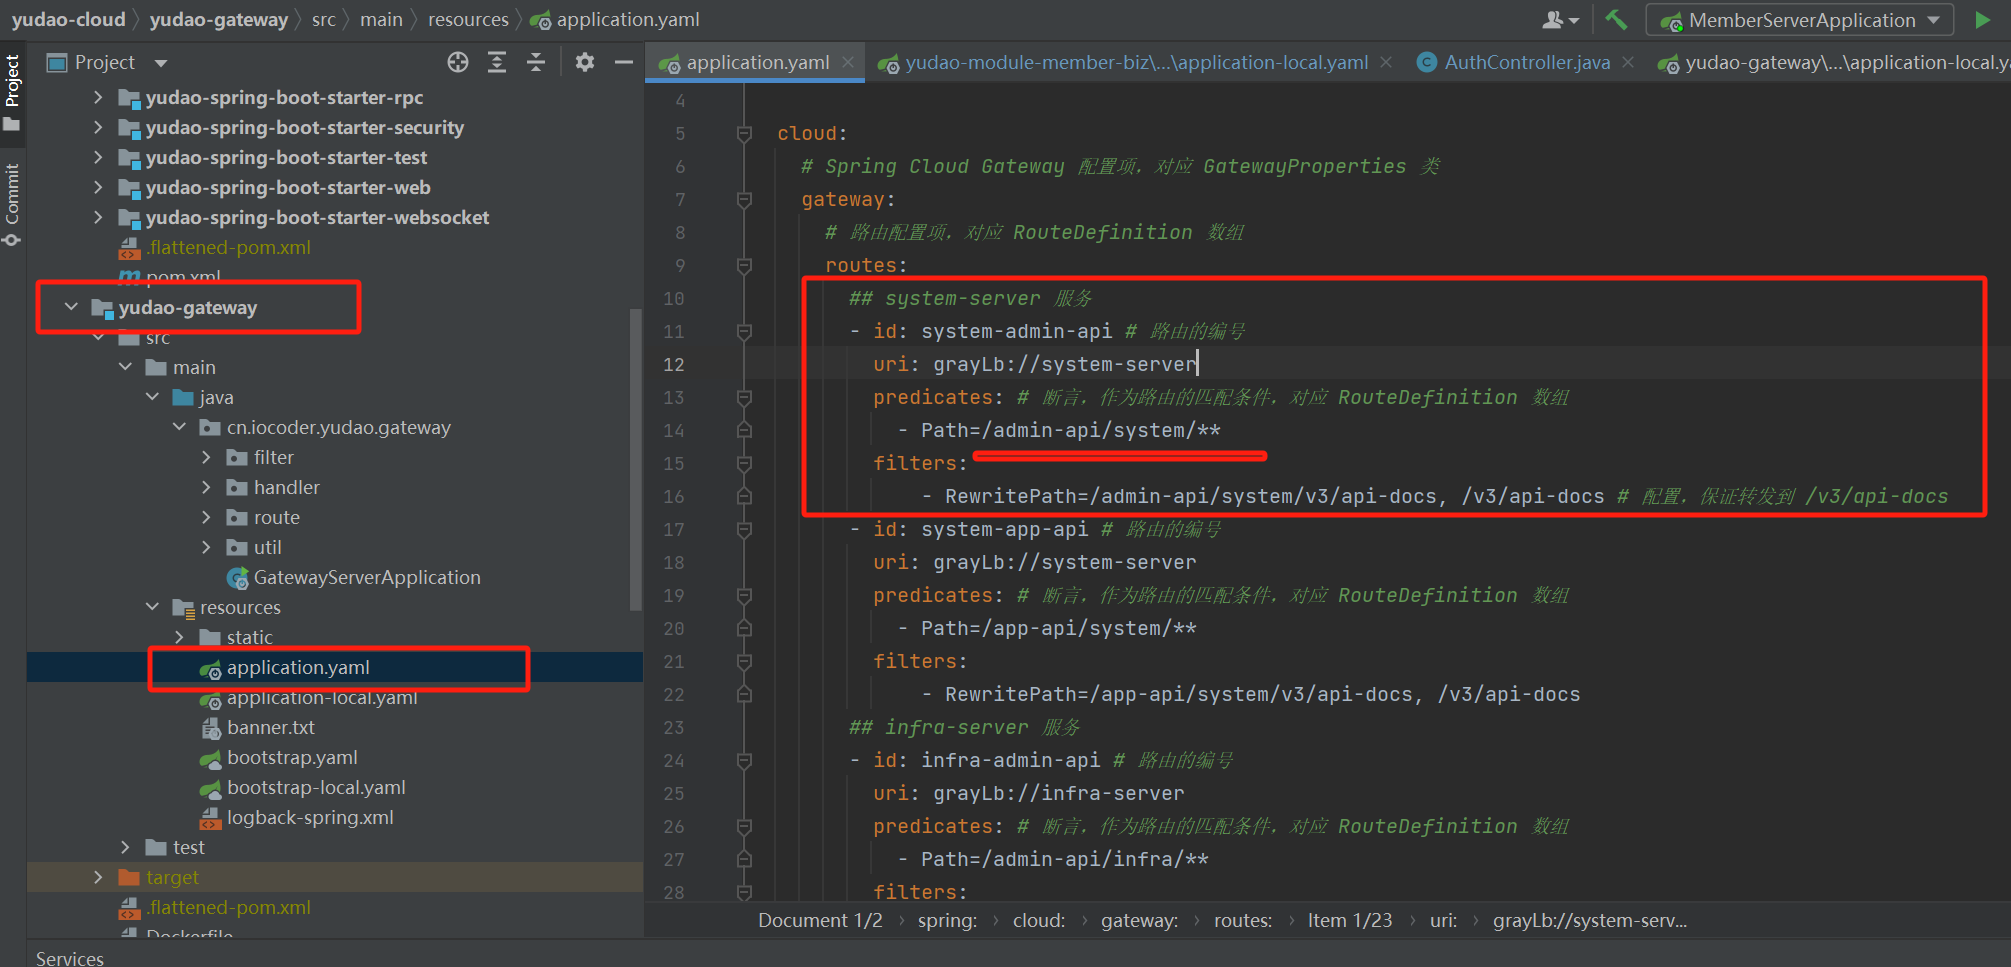Expand the test folder

(x=125, y=847)
